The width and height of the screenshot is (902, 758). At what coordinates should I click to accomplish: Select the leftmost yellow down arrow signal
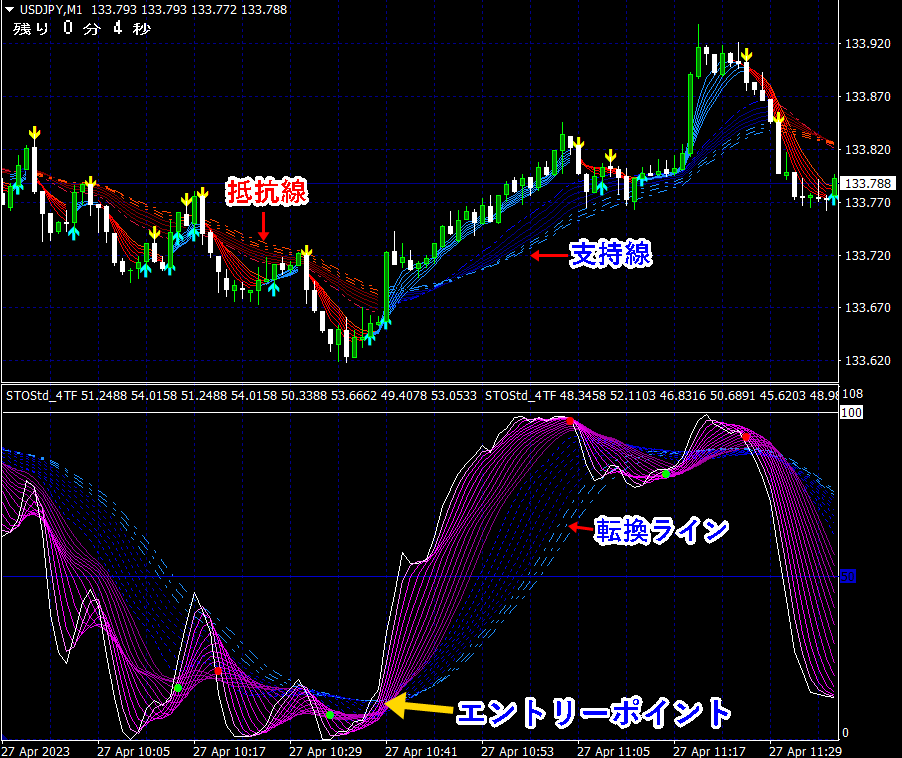click(35, 133)
